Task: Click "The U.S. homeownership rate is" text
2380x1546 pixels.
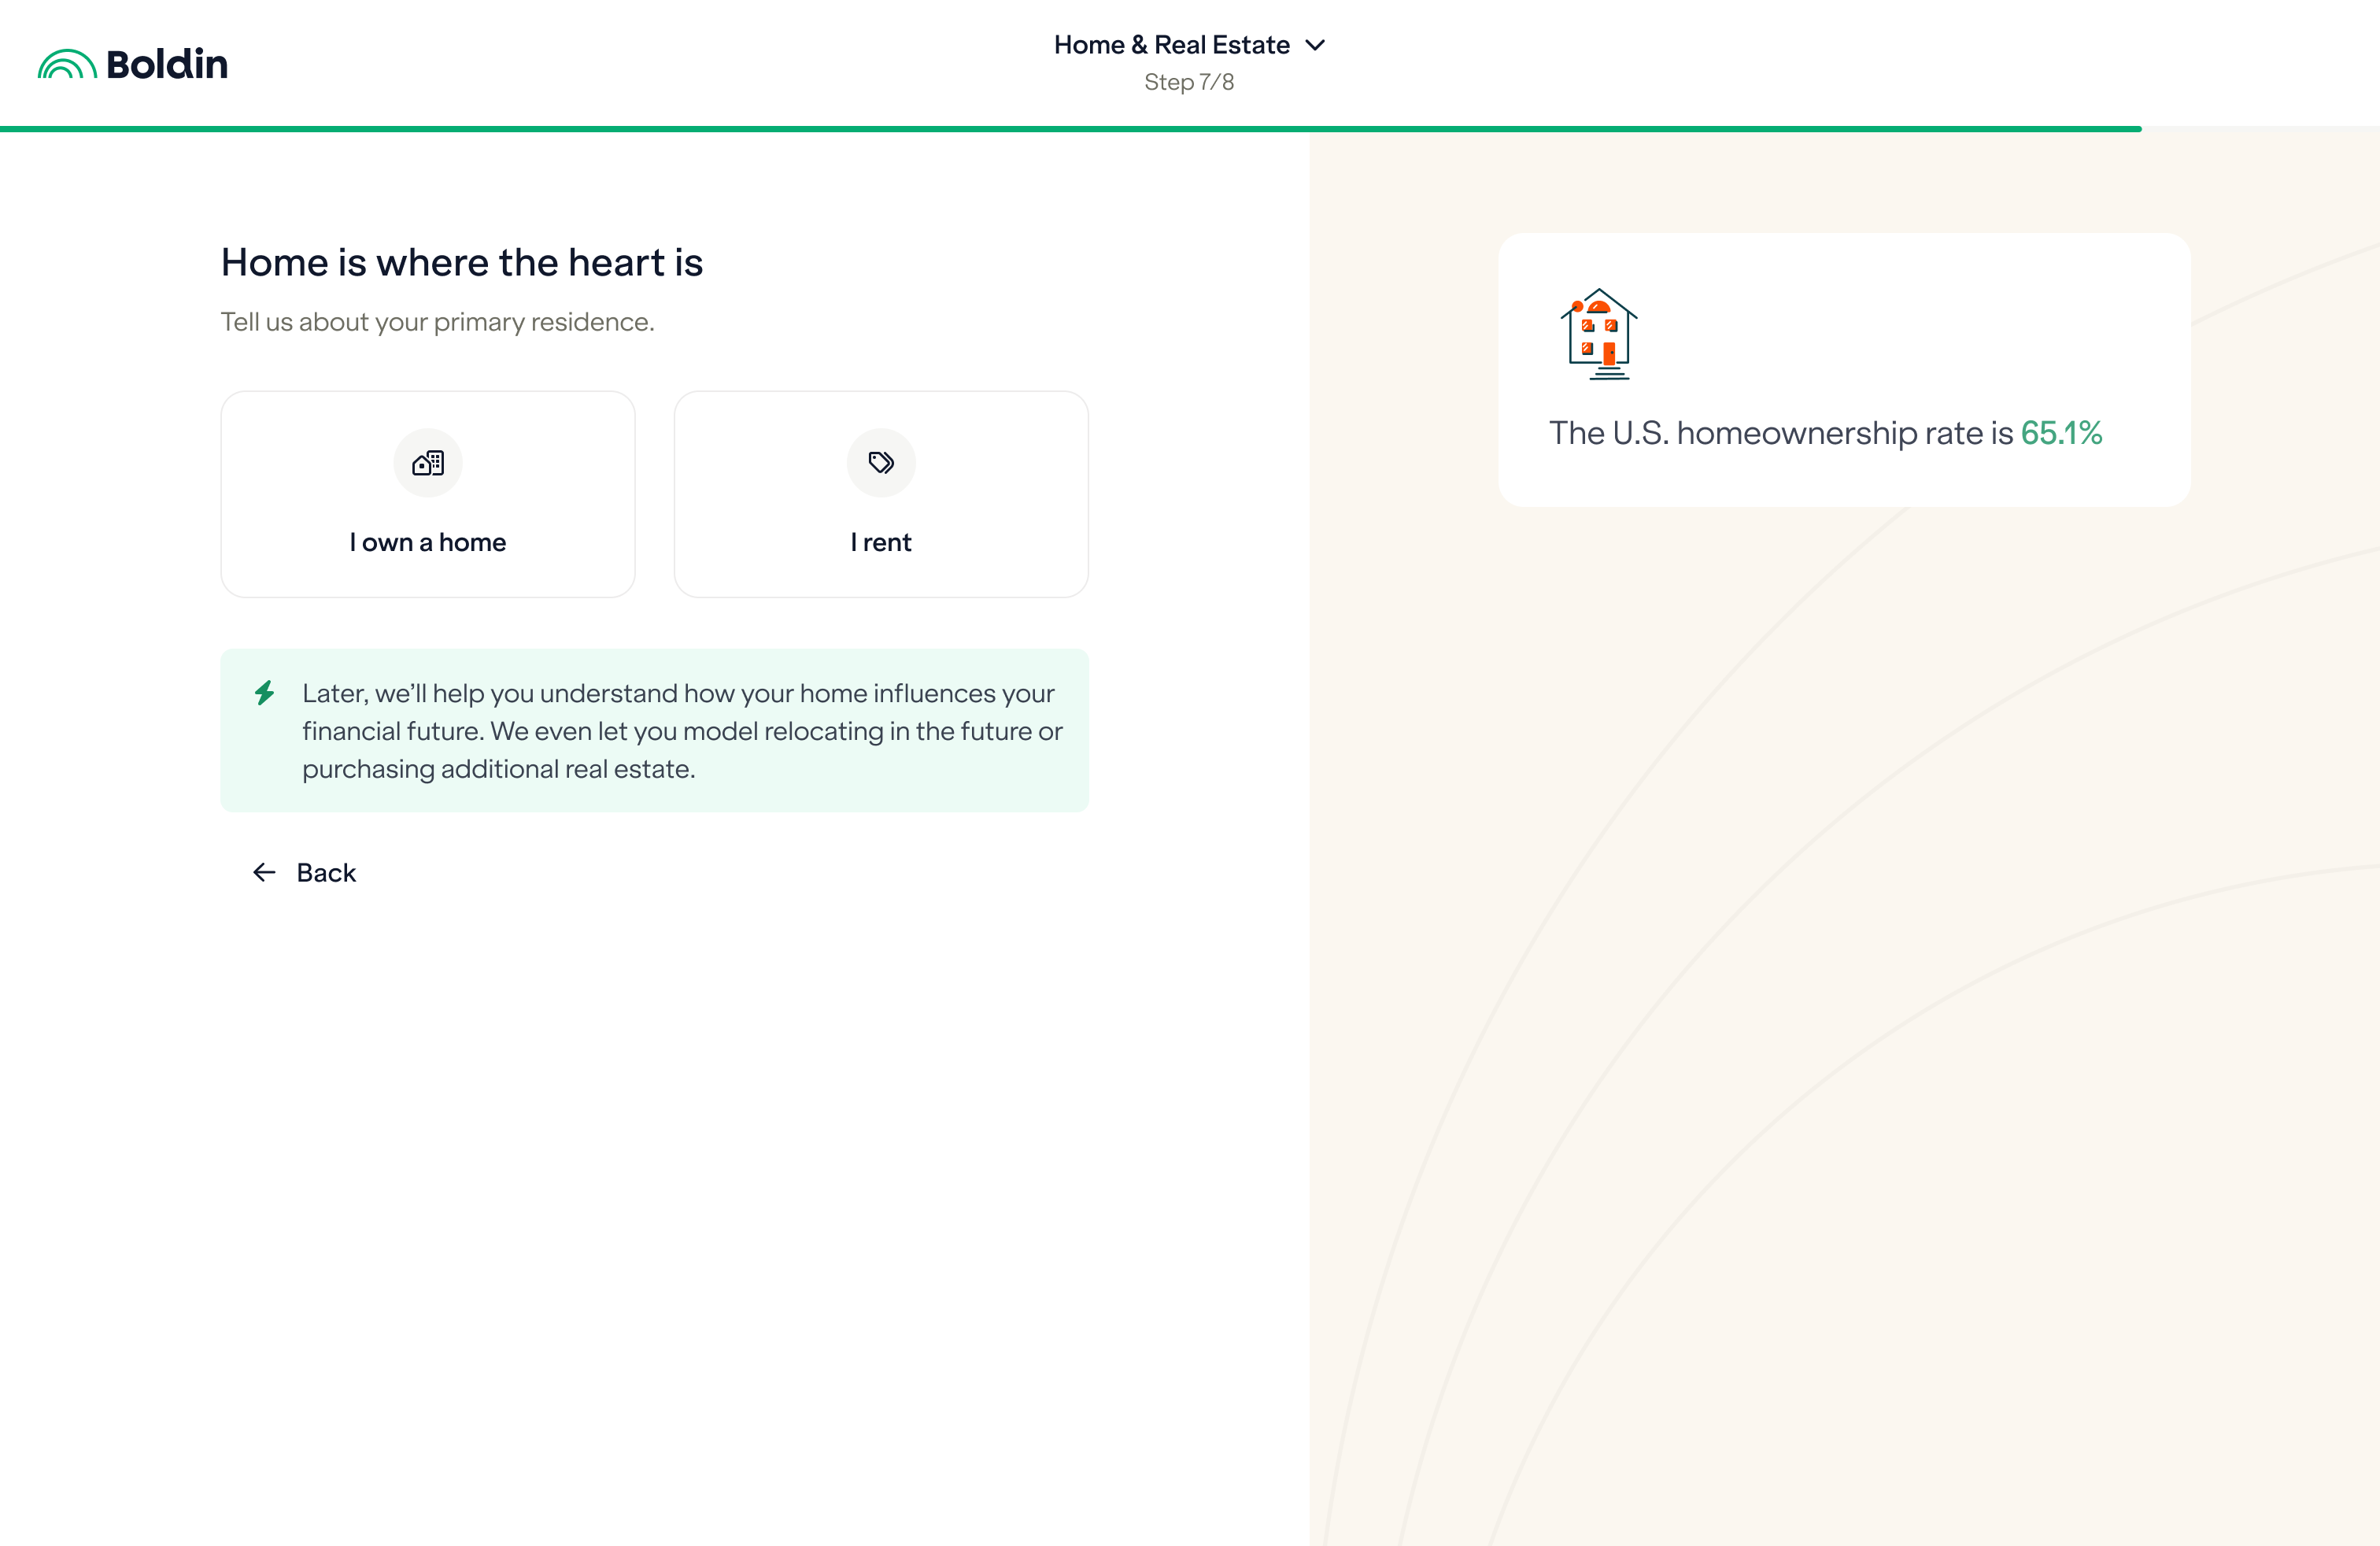Action: pyautogui.click(x=1781, y=433)
